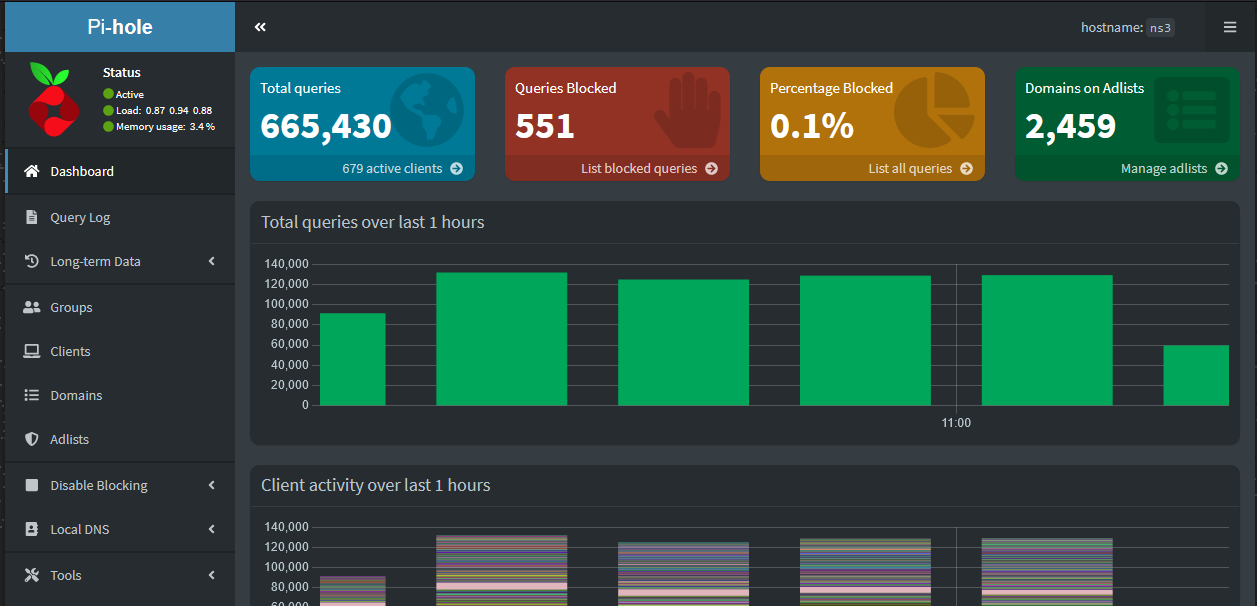
Task: Click the Domains on Adlists 2,459 value
Action: [x=1070, y=127]
